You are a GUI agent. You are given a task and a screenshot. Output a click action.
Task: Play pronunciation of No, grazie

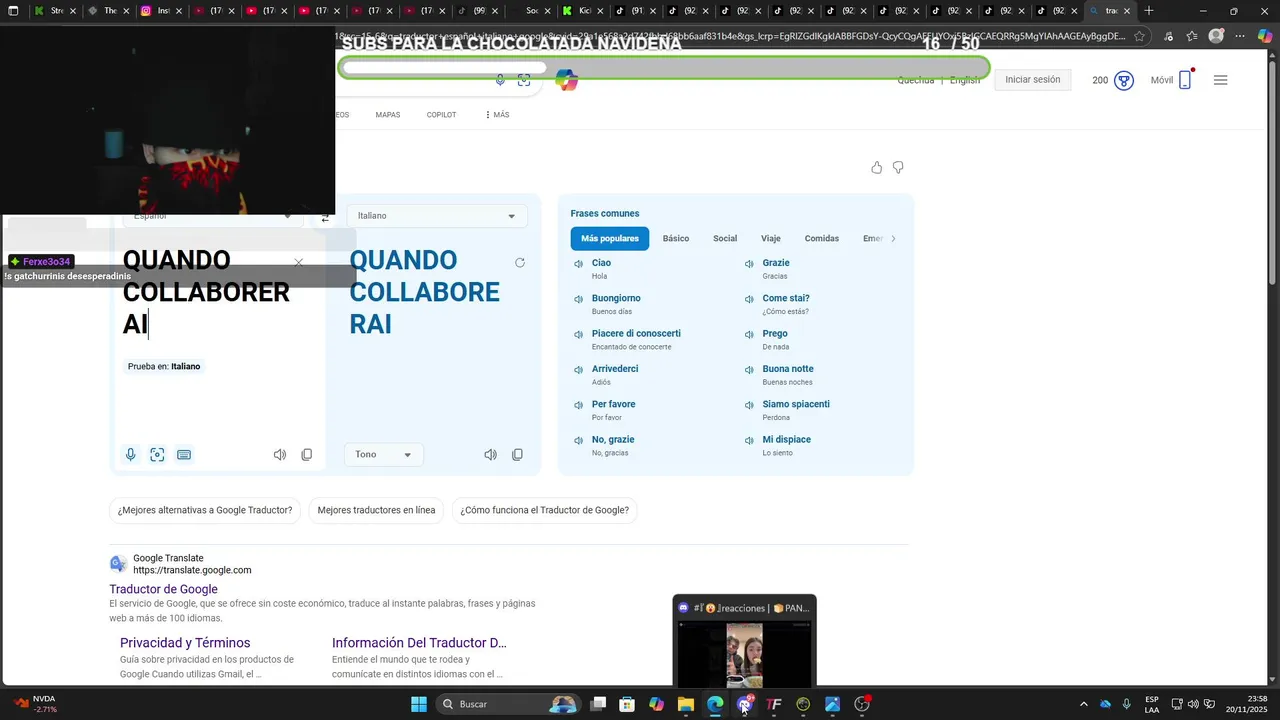point(578,440)
